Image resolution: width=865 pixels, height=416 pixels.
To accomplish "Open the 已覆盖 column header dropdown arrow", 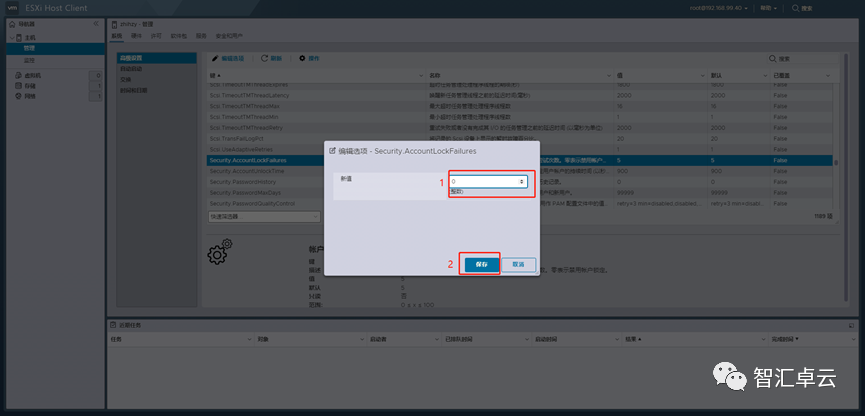I will pos(828,75).
